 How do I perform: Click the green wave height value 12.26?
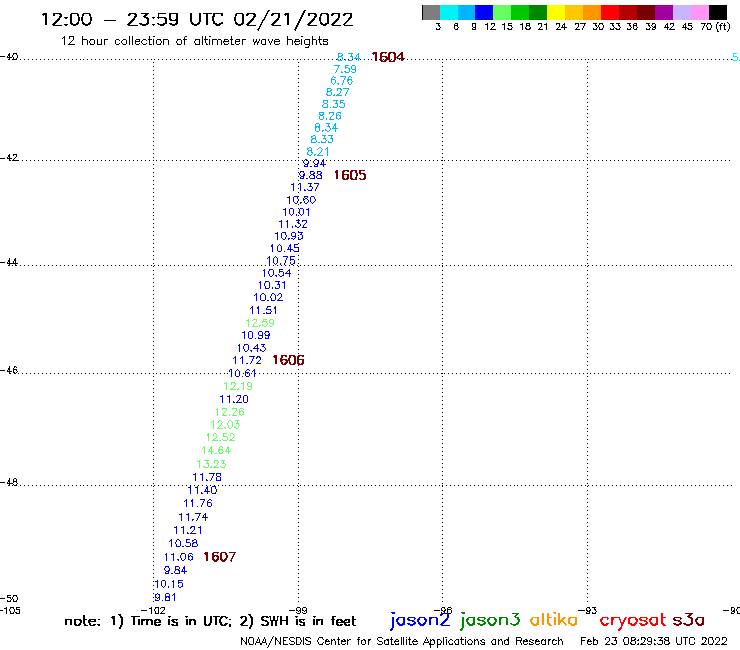click(x=230, y=412)
